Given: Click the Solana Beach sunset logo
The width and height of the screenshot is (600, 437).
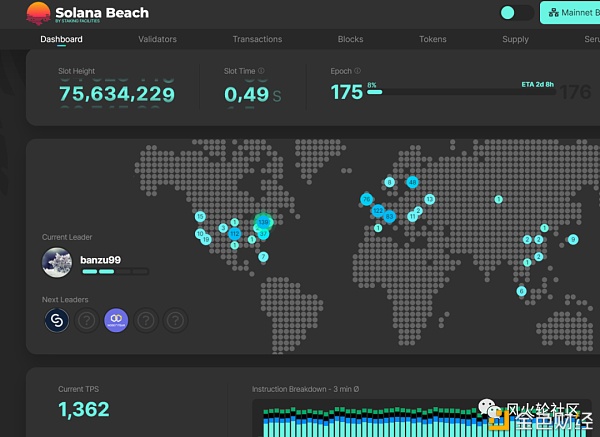Looking at the screenshot, I should 38,13.
